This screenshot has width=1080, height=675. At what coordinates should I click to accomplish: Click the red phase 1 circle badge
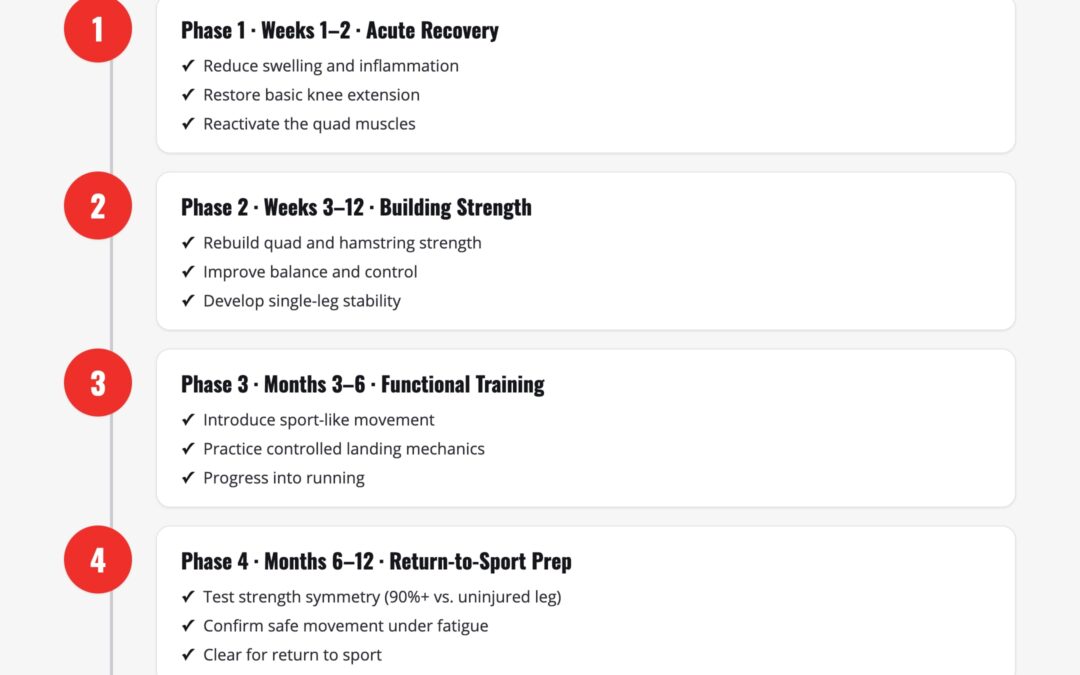point(98,29)
